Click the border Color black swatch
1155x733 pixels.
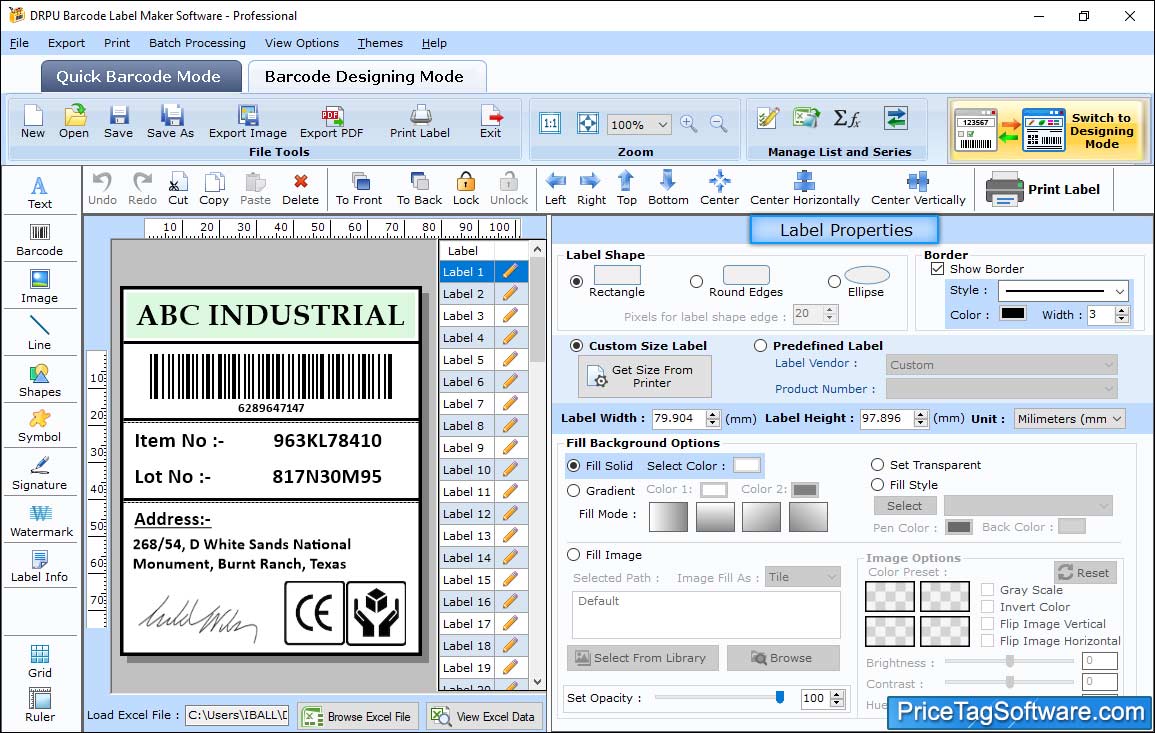tap(1012, 313)
